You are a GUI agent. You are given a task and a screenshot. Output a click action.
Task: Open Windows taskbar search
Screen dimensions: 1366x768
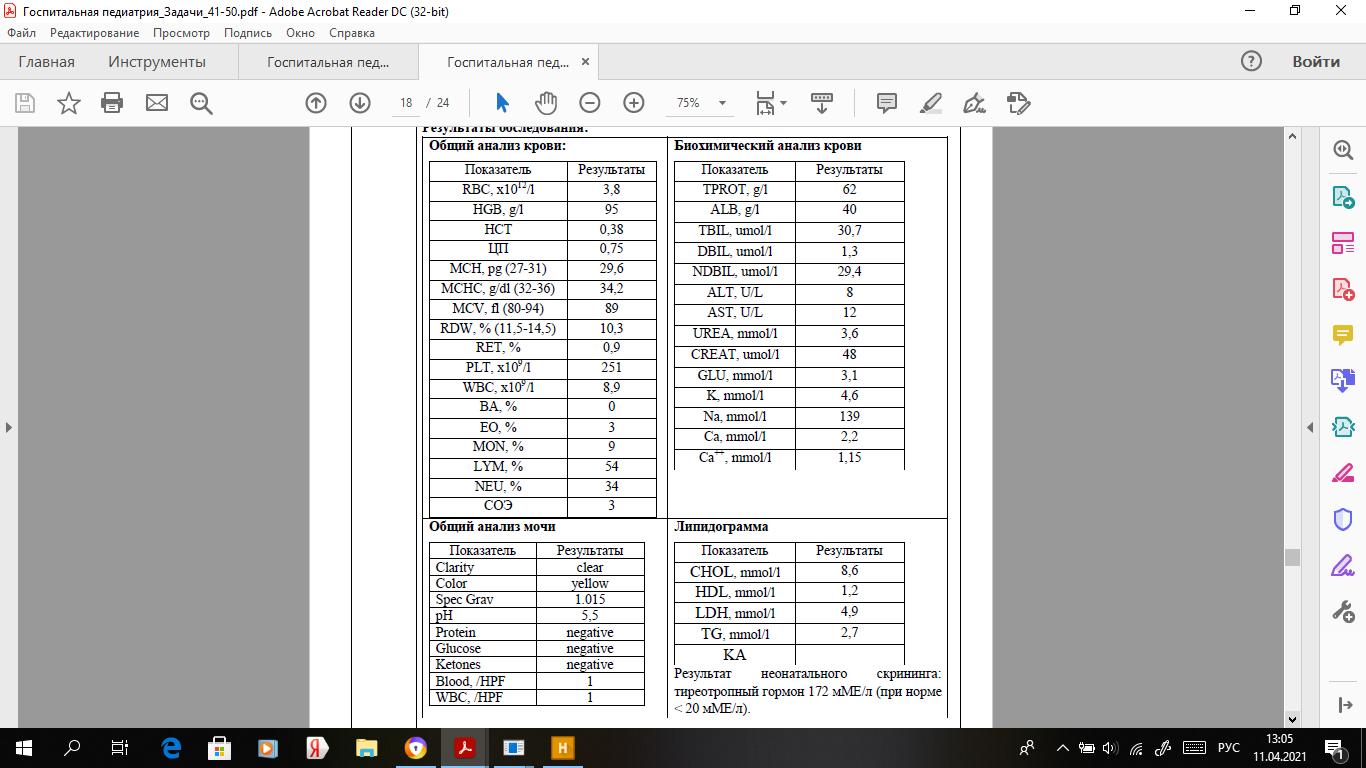click(72, 747)
